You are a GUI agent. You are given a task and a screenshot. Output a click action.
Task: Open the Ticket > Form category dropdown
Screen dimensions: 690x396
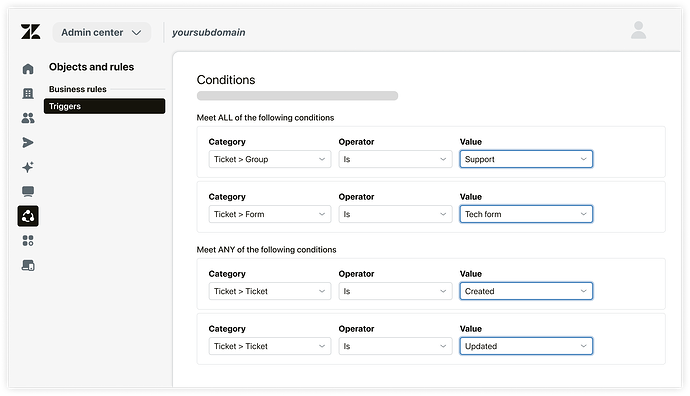(270, 214)
